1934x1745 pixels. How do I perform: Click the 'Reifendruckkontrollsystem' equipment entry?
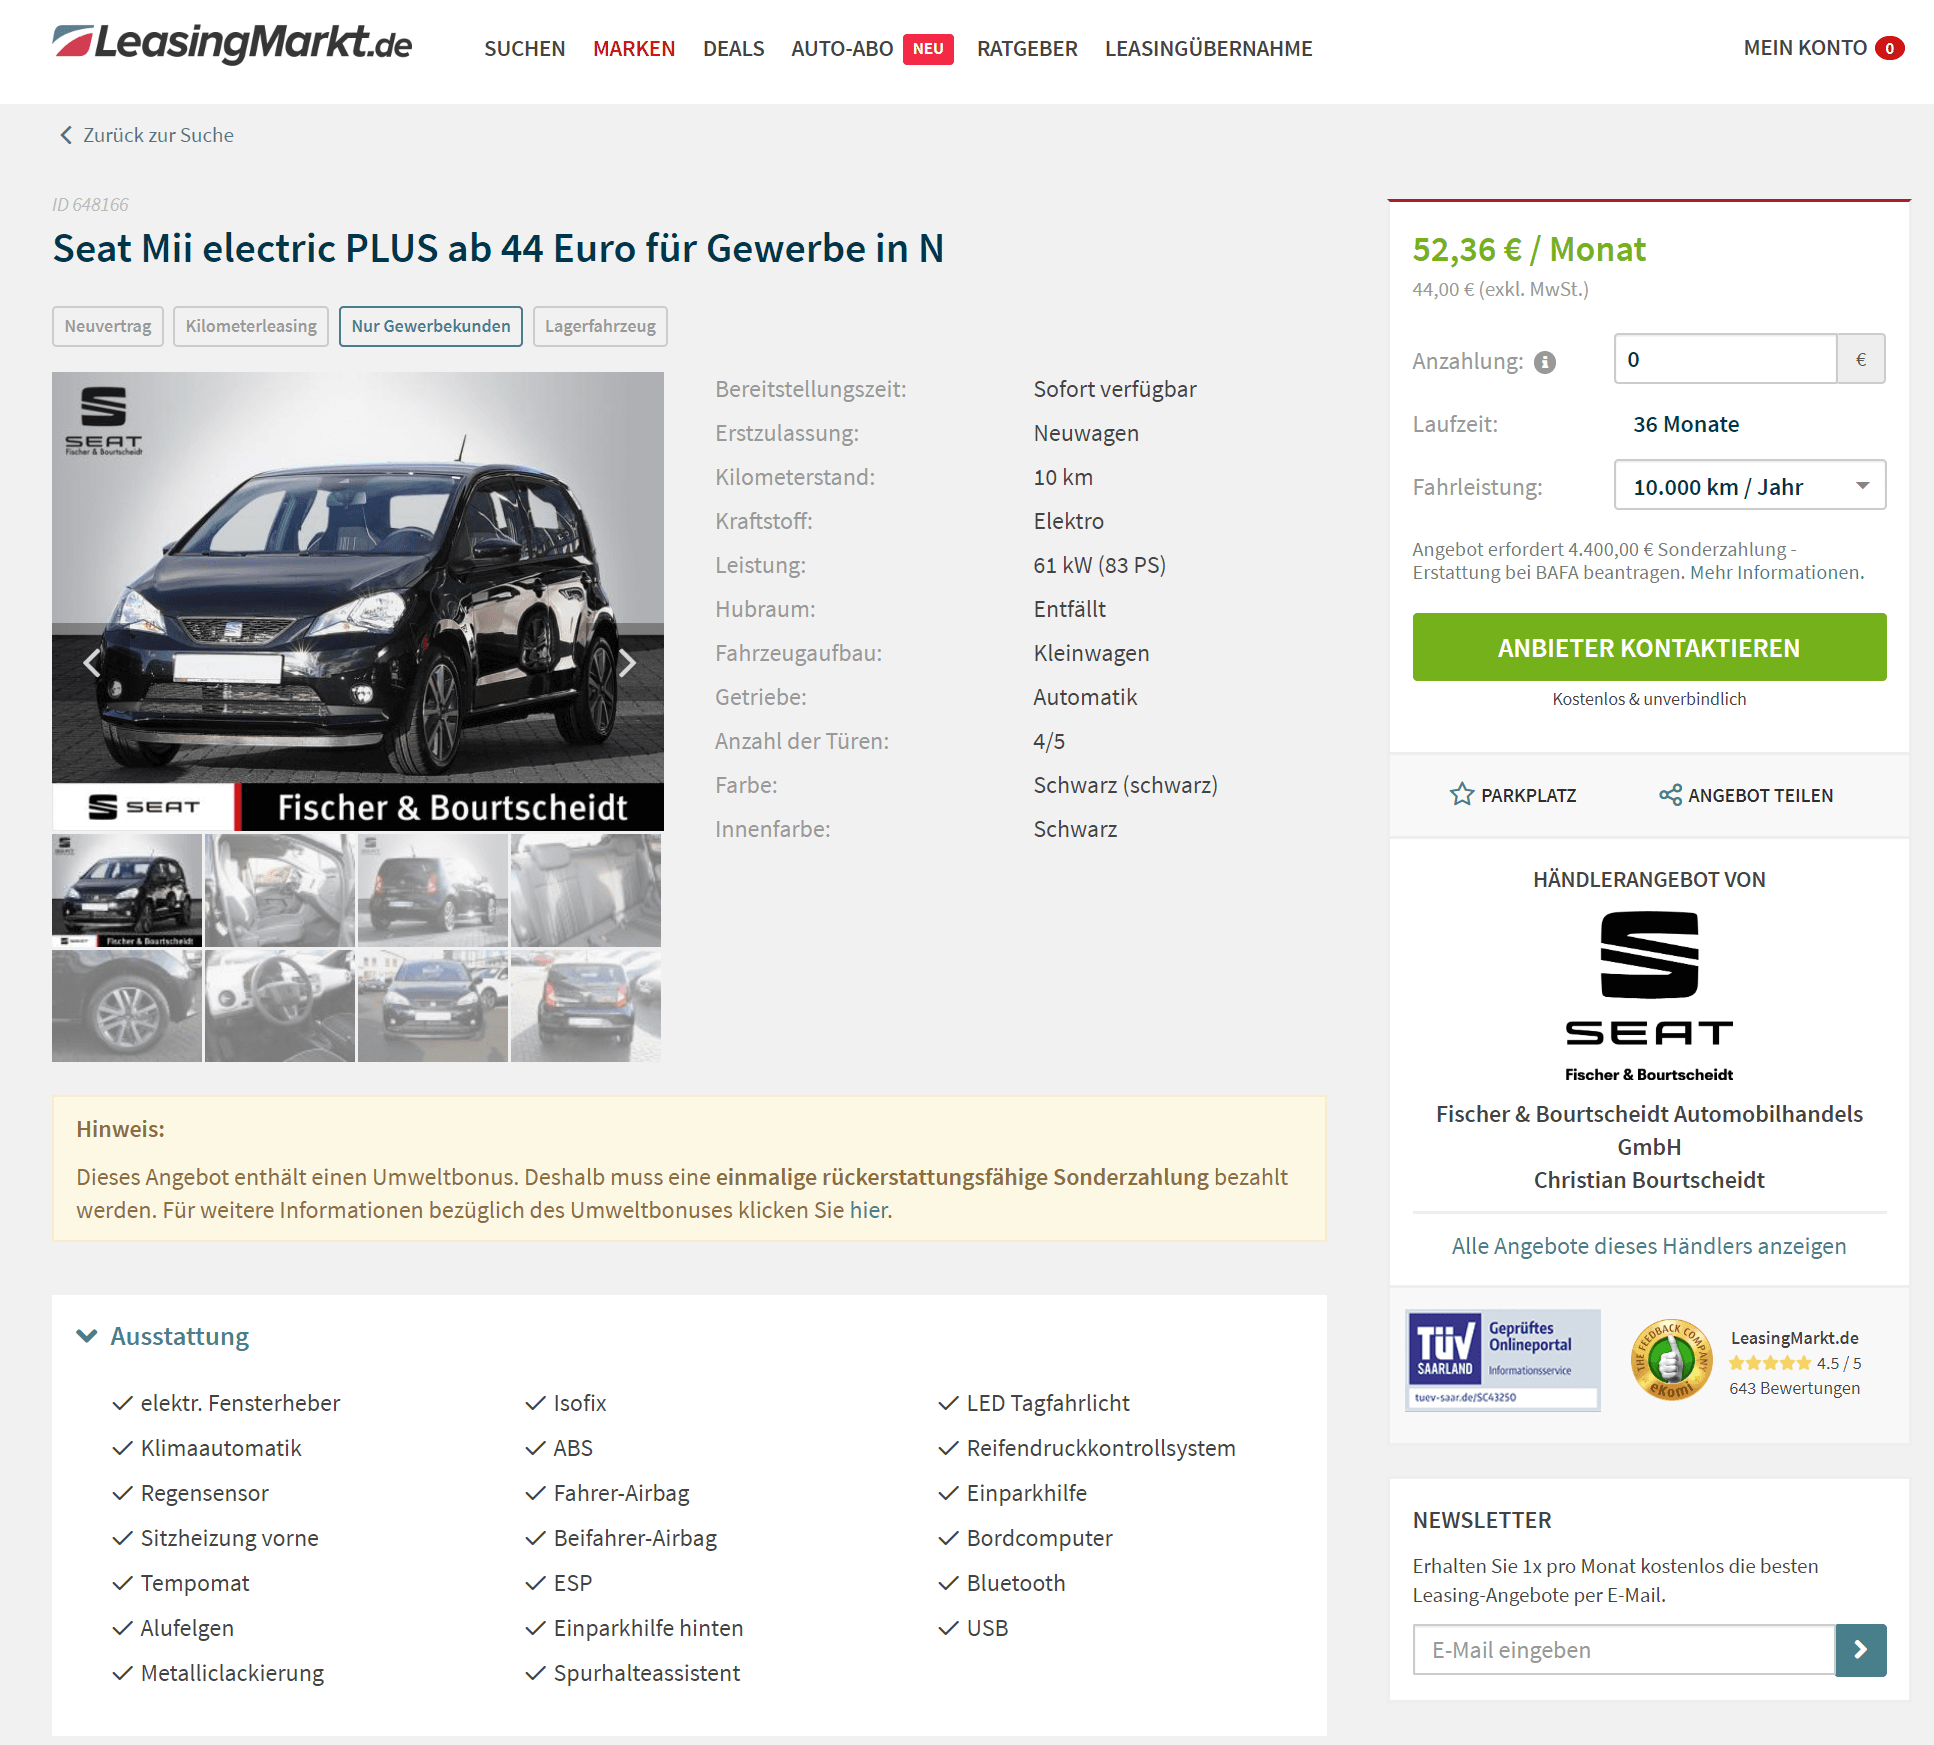[1101, 1448]
